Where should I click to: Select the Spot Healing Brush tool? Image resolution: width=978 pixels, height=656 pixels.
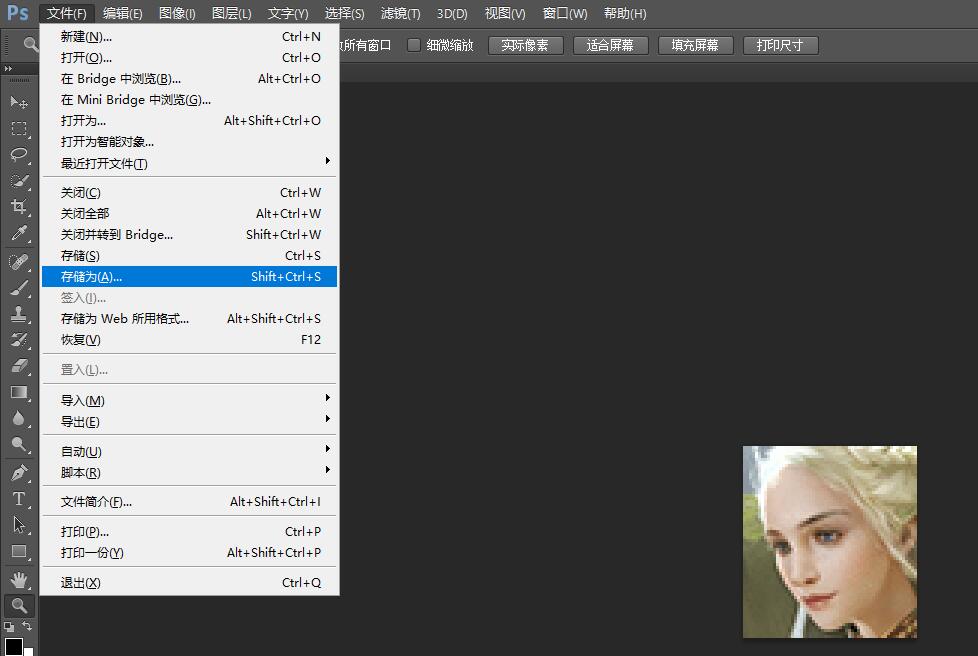19,261
